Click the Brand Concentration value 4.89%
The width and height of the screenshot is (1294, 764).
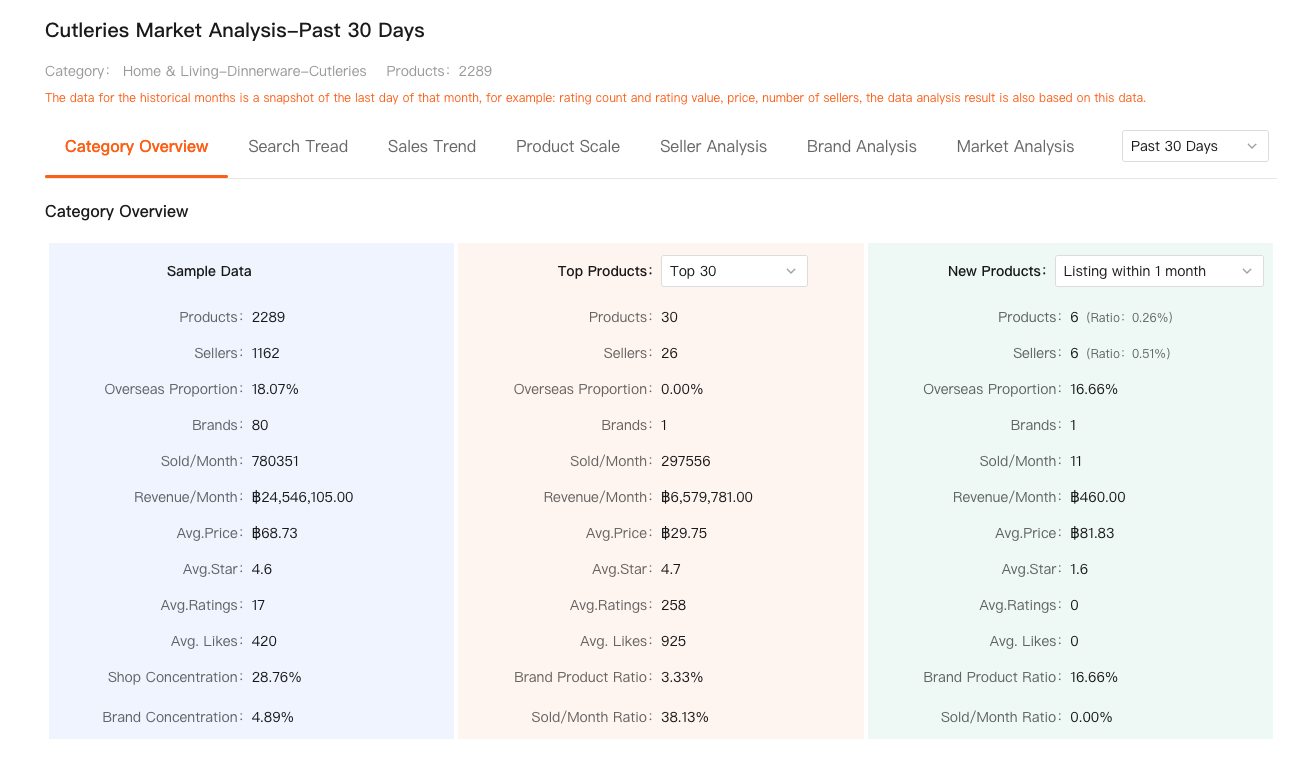[x=273, y=717]
